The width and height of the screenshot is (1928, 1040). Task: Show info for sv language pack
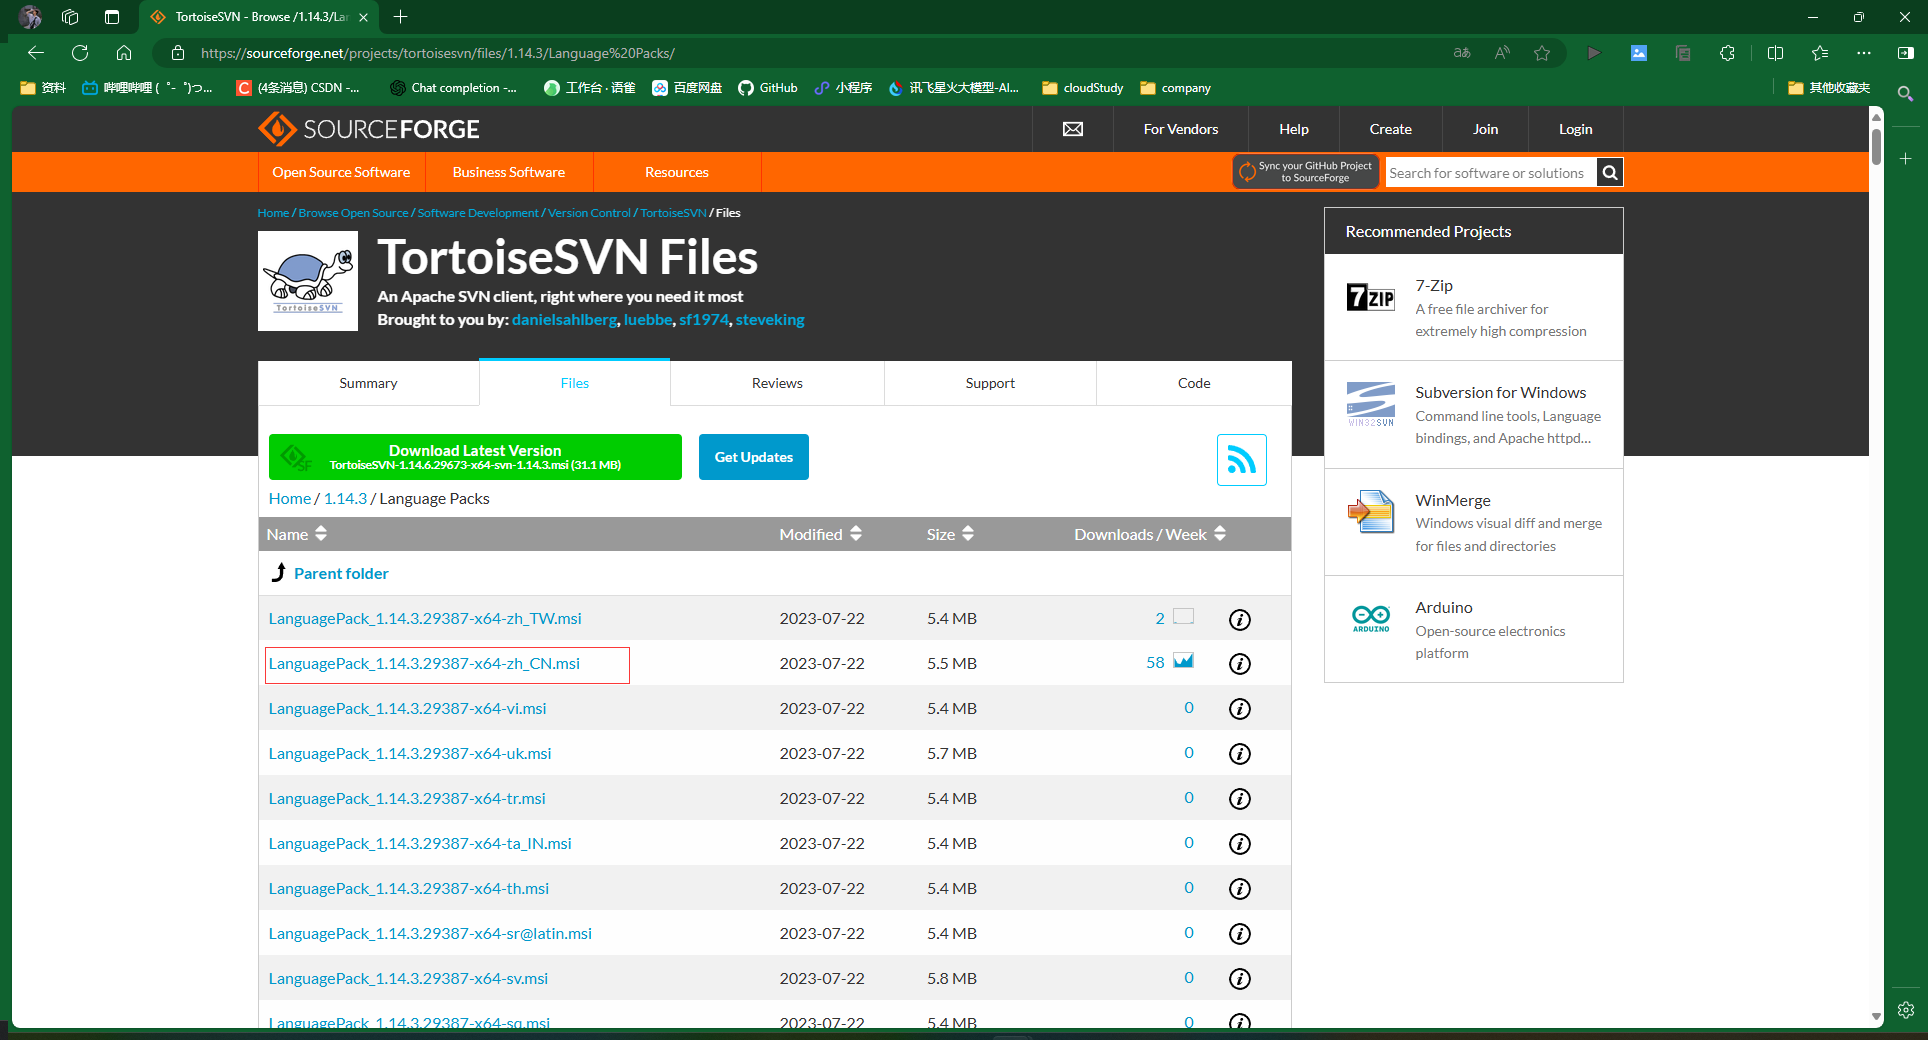tap(1239, 979)
